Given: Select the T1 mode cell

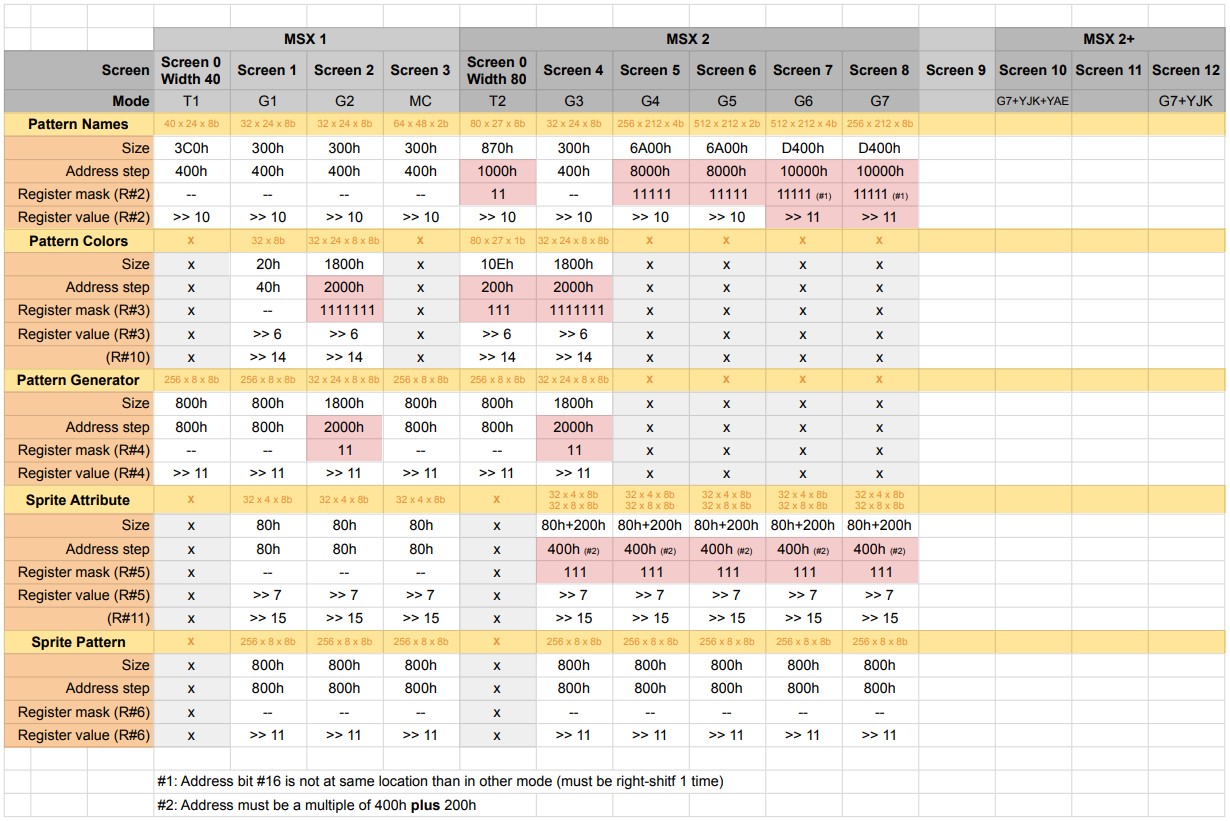Looking at the screenshot, I should 191,101.
